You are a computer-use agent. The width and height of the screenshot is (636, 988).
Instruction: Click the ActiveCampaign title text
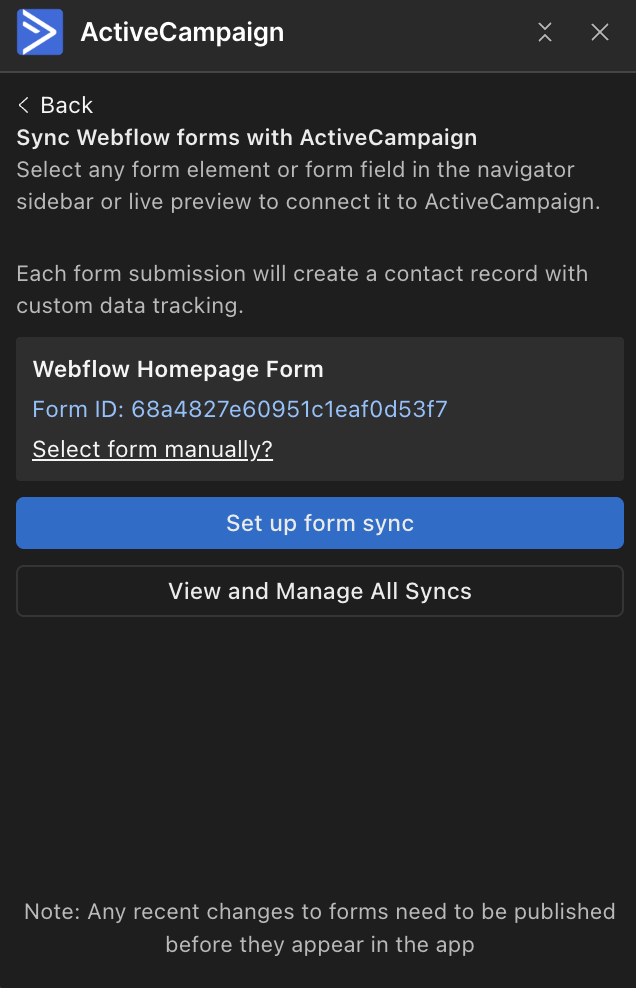click(x=182, y=32)
